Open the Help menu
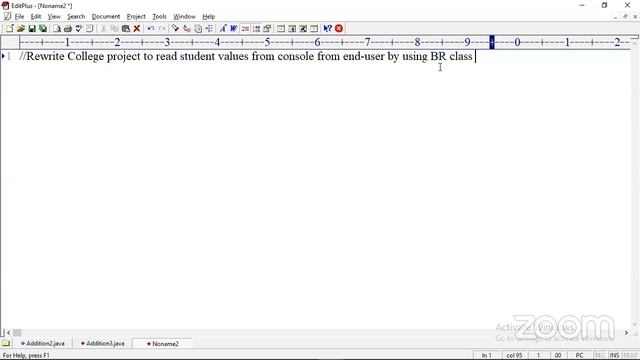The height and width of the screenshot is (360, 640). pyautogui.click(x=209, y=17)
